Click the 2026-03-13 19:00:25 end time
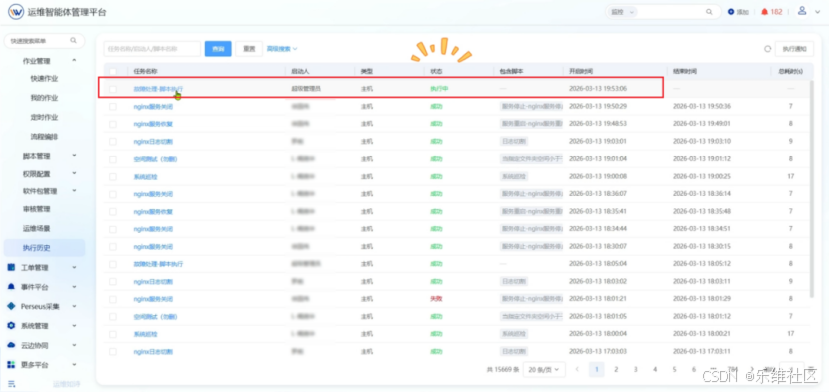 point(702,177)
